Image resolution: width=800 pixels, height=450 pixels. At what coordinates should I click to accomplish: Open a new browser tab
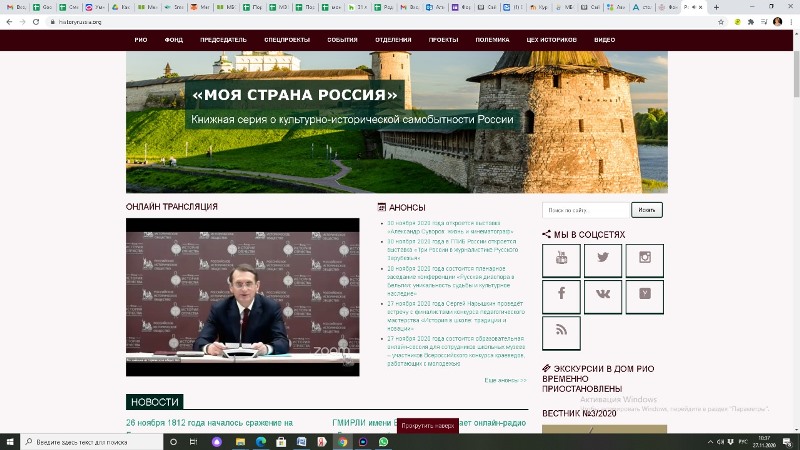[x=716, y=7]
